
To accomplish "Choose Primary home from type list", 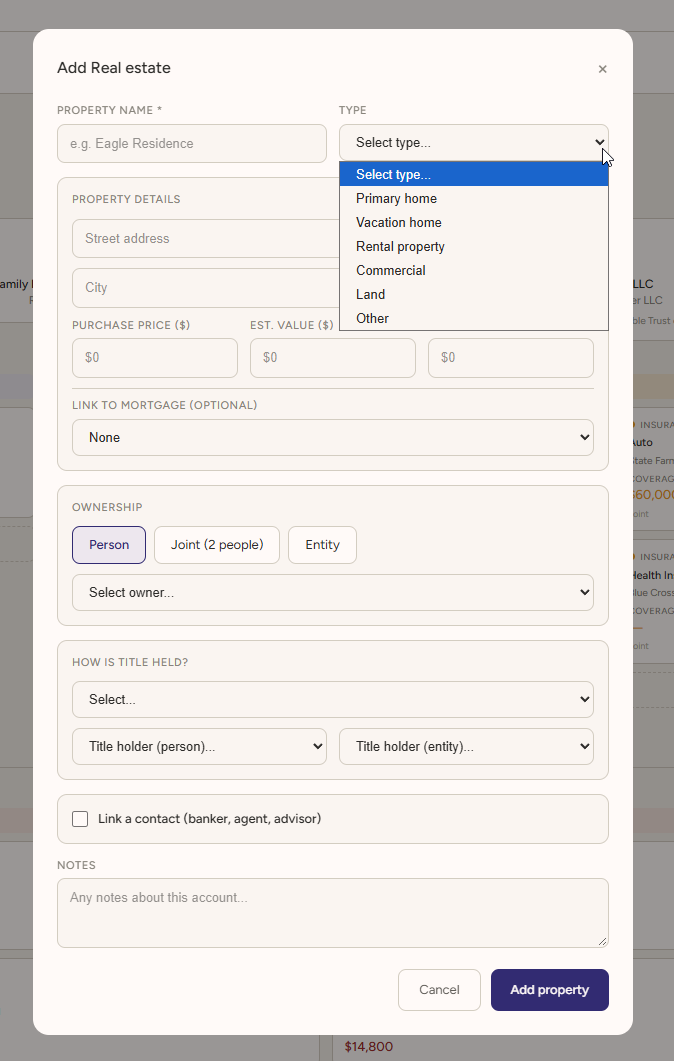I will [x=474, y=198].
